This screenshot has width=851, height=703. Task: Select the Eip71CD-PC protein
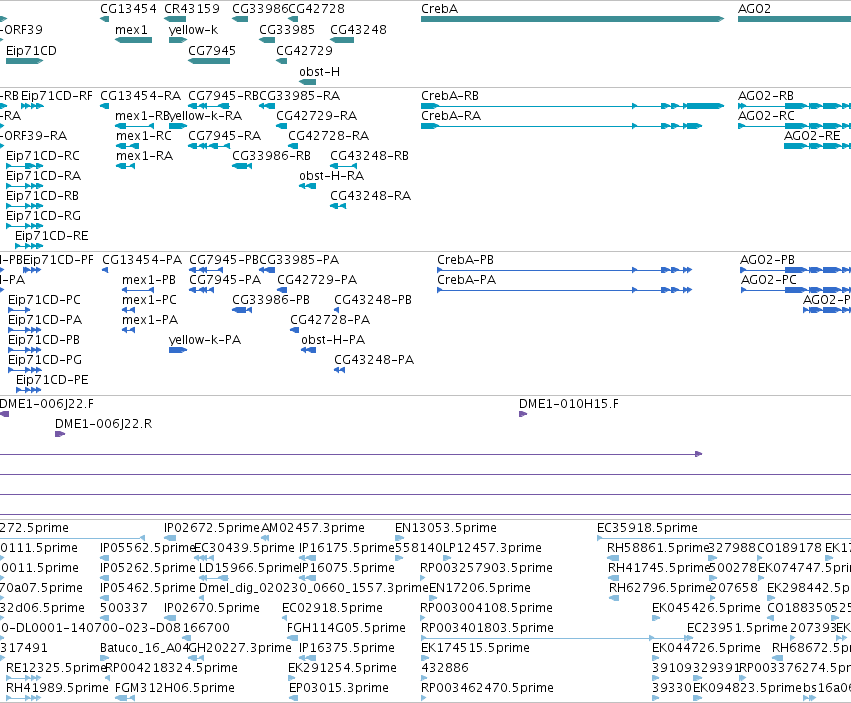[x=19, y=310]
